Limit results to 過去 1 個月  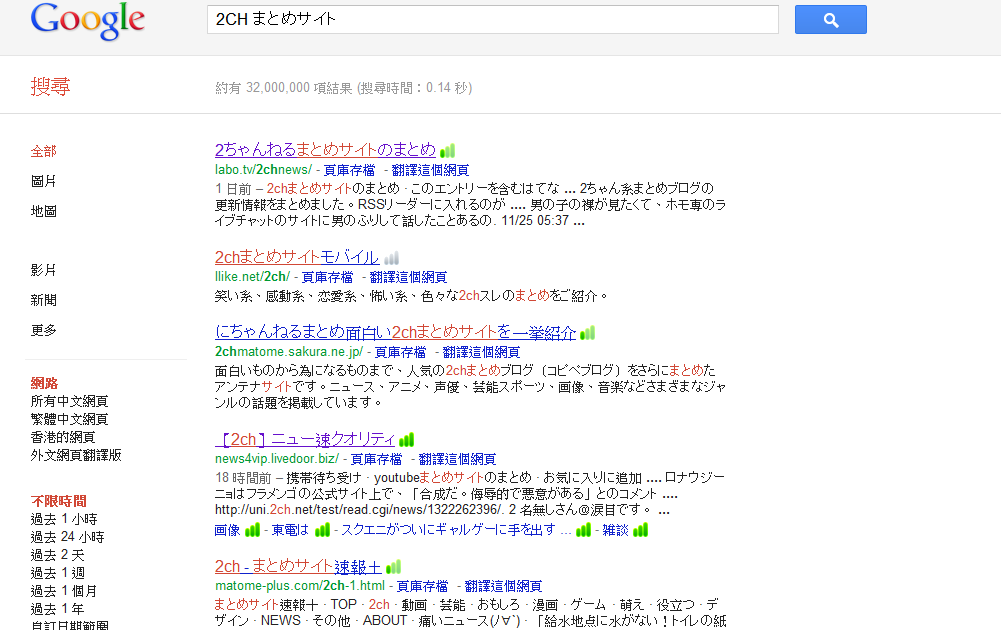tap(64, 590)
